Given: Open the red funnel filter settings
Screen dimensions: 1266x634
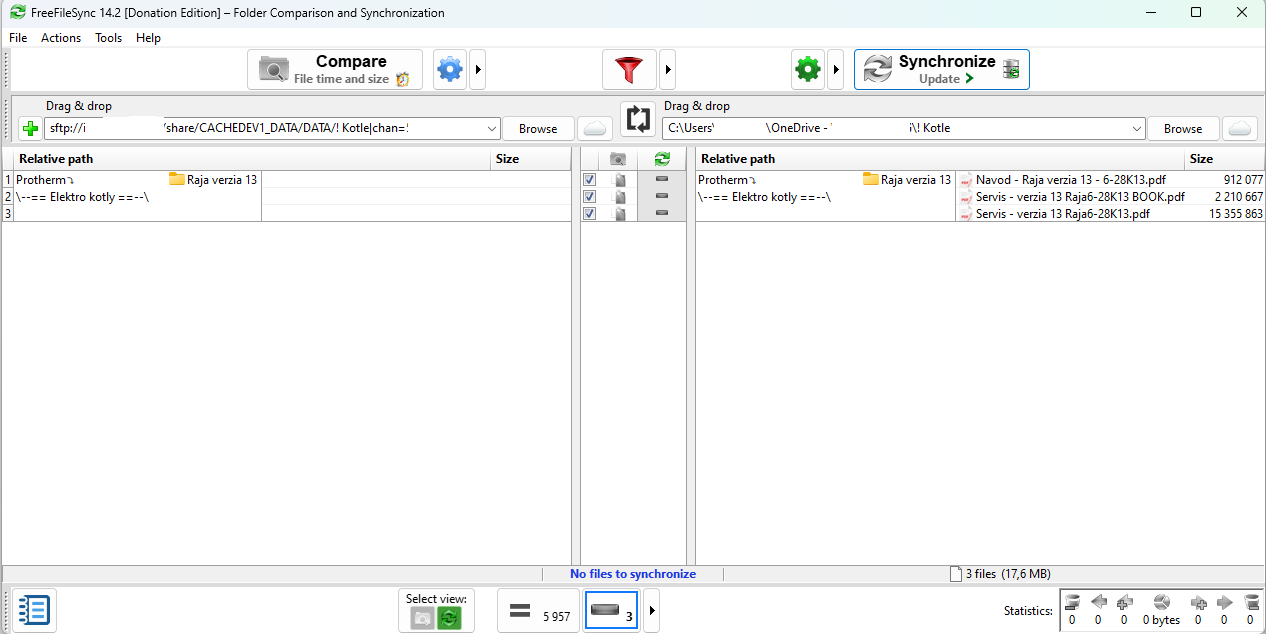Looking at the screenshot, I should point(629,70).
